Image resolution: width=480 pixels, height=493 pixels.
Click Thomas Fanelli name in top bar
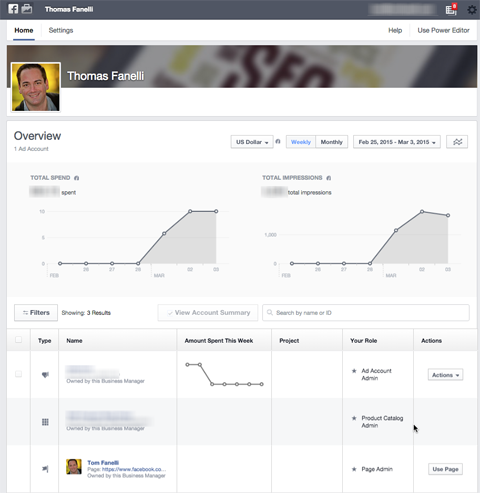point(69,9)
